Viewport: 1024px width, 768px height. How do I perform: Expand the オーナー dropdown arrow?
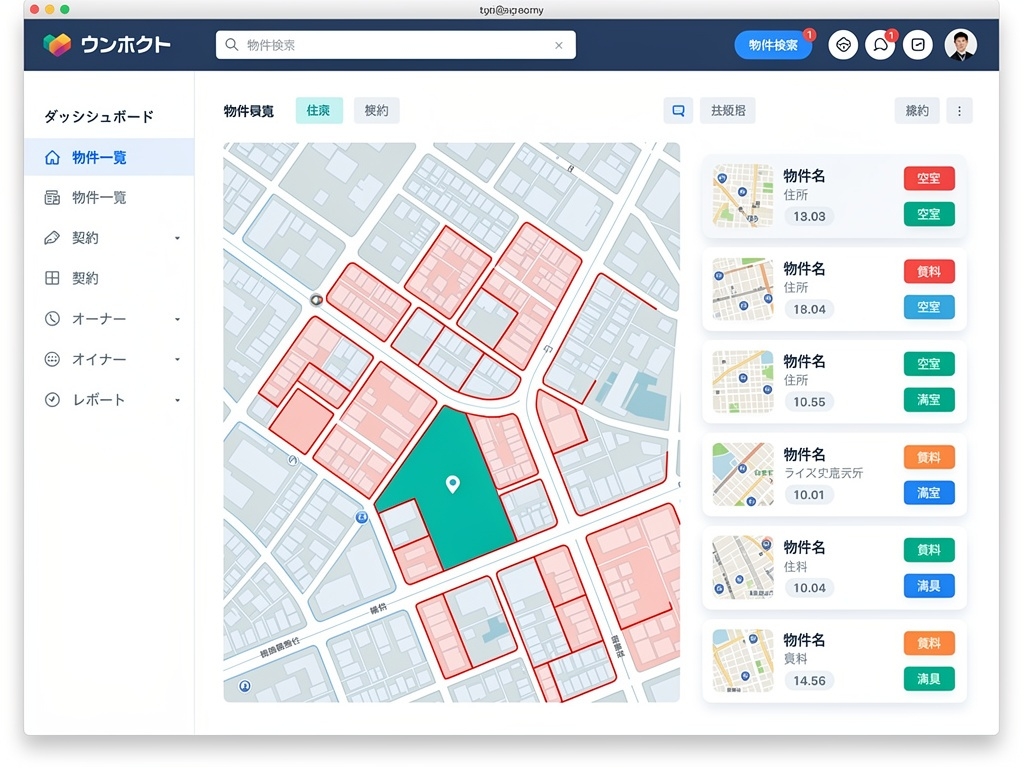(x=177, y=319)
